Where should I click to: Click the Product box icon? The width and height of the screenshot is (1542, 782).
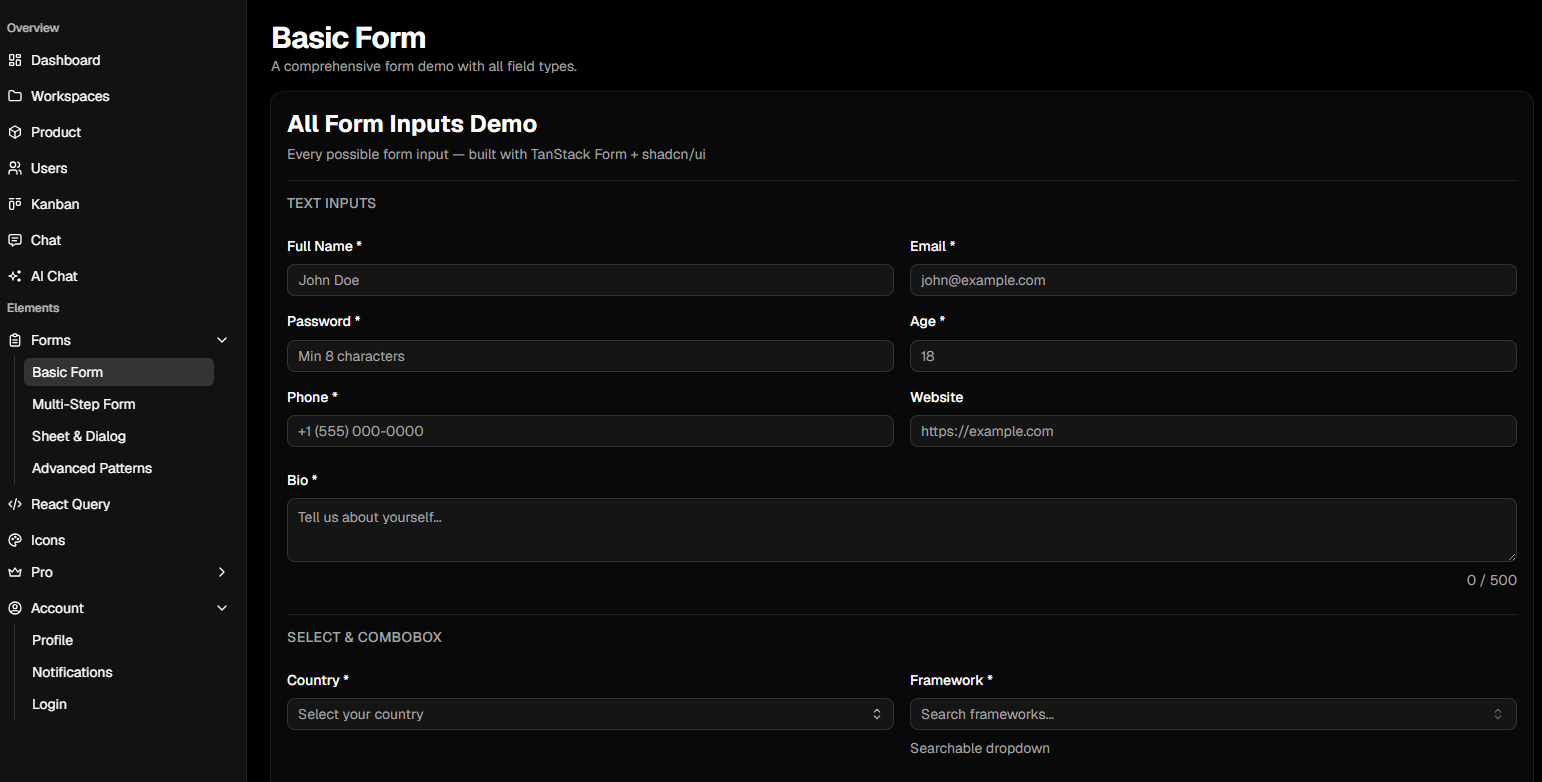click(15, 132)
